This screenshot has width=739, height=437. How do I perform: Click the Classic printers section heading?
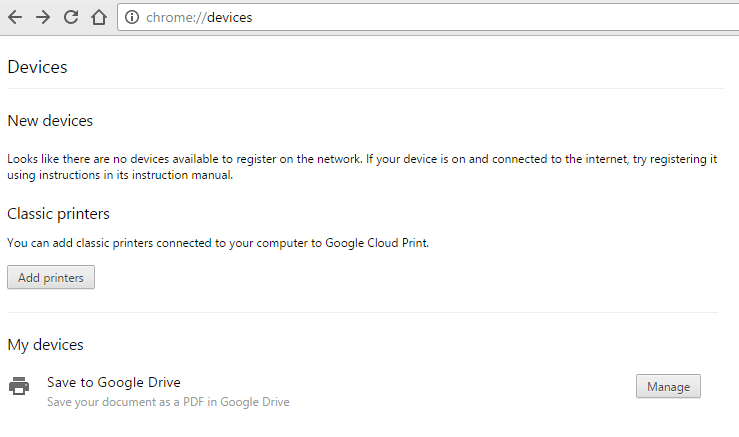(x=58, y=214)
